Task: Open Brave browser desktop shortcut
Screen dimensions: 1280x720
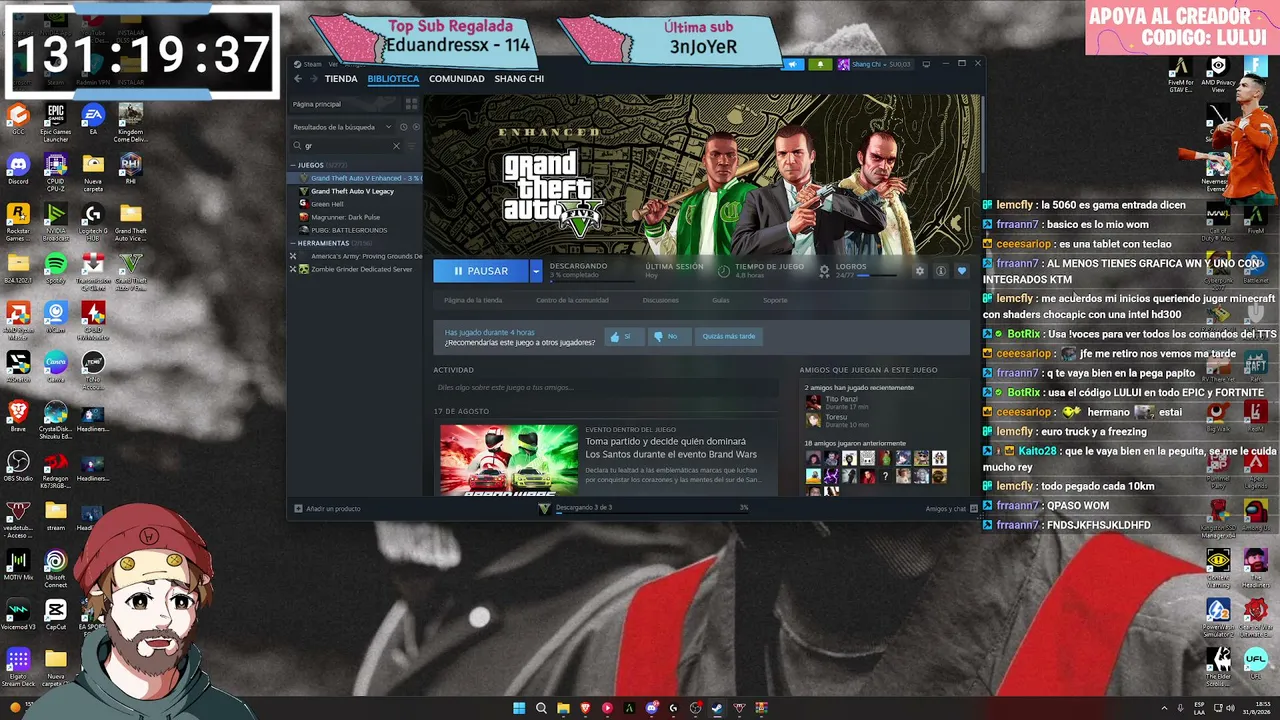Action: point(18,416)
